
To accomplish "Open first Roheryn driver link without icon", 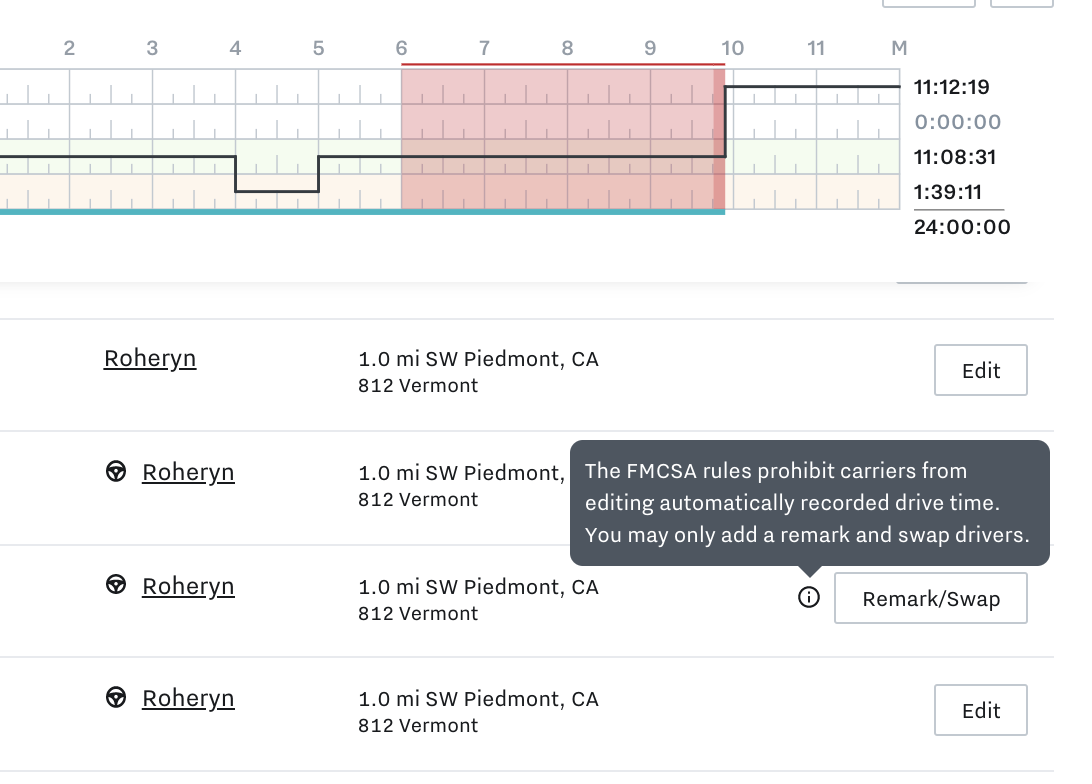I will point(150,359).
